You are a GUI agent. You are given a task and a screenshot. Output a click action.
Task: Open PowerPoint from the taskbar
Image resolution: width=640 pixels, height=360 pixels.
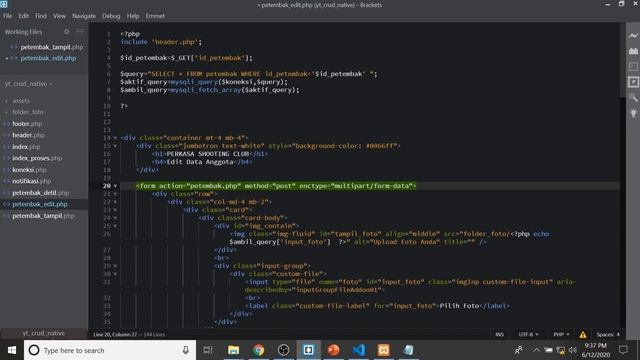[x=333, y=350]
